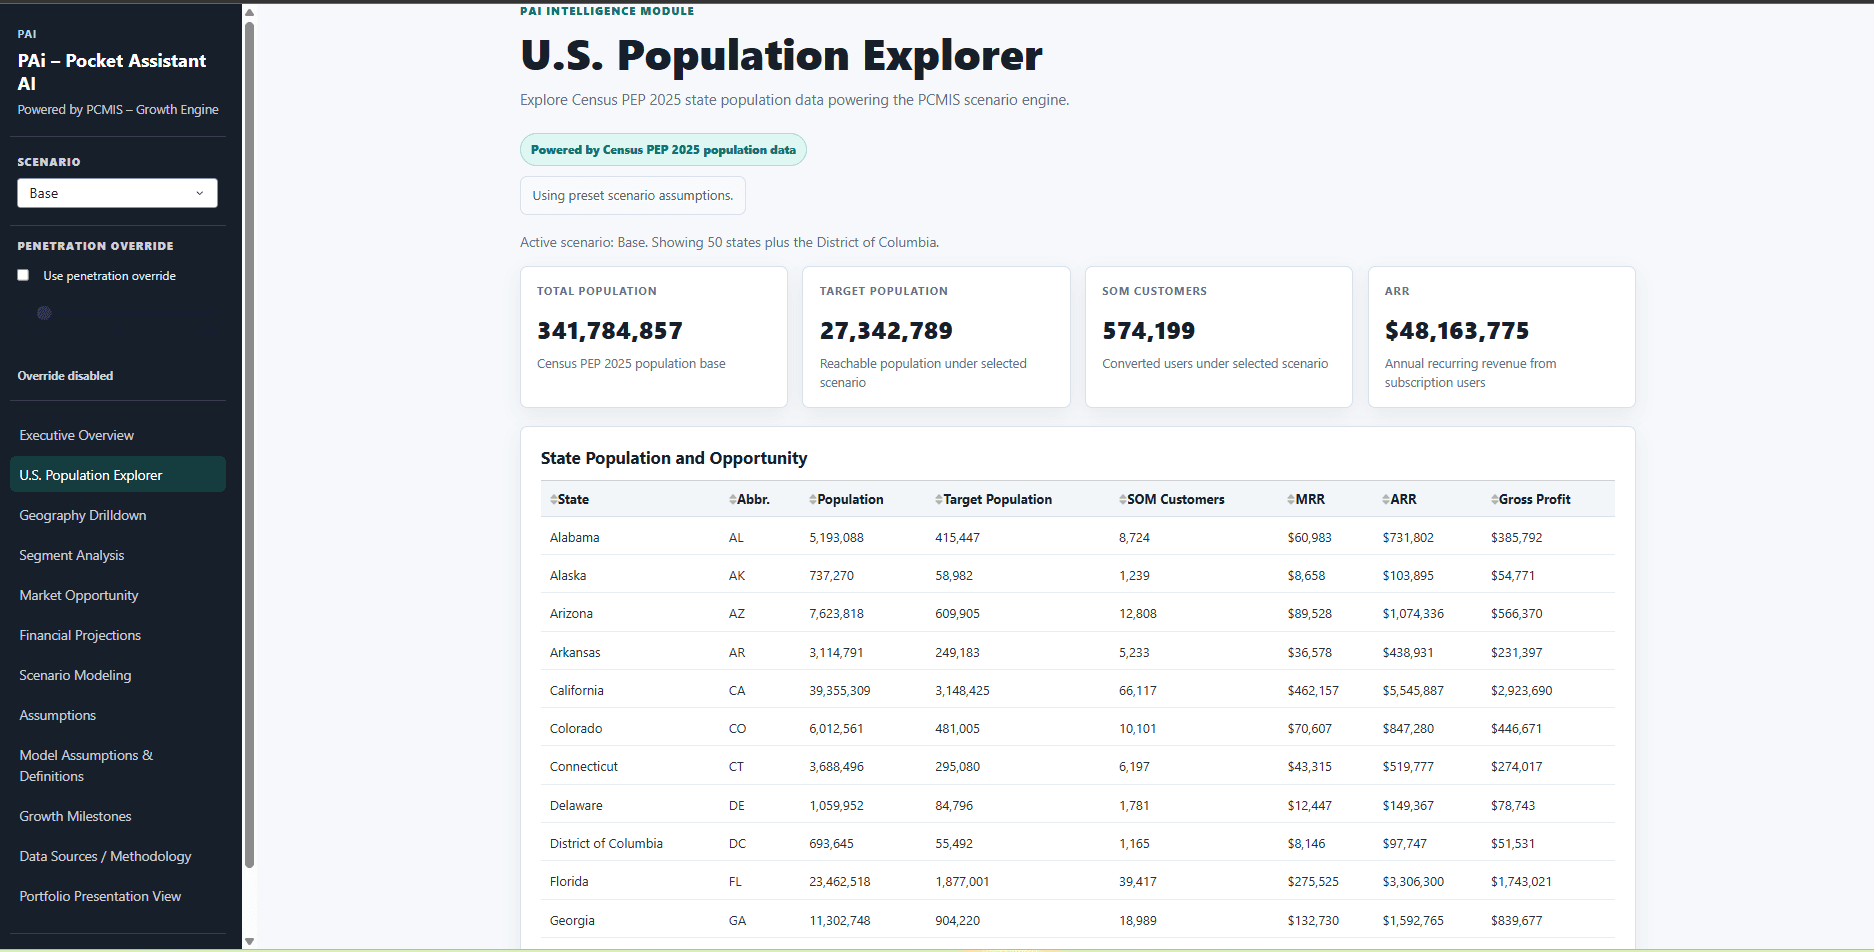This screenshot has height=952, width=1874.
Task: Enable the Use penetration override checkbox
Action: tap(23, 276)
